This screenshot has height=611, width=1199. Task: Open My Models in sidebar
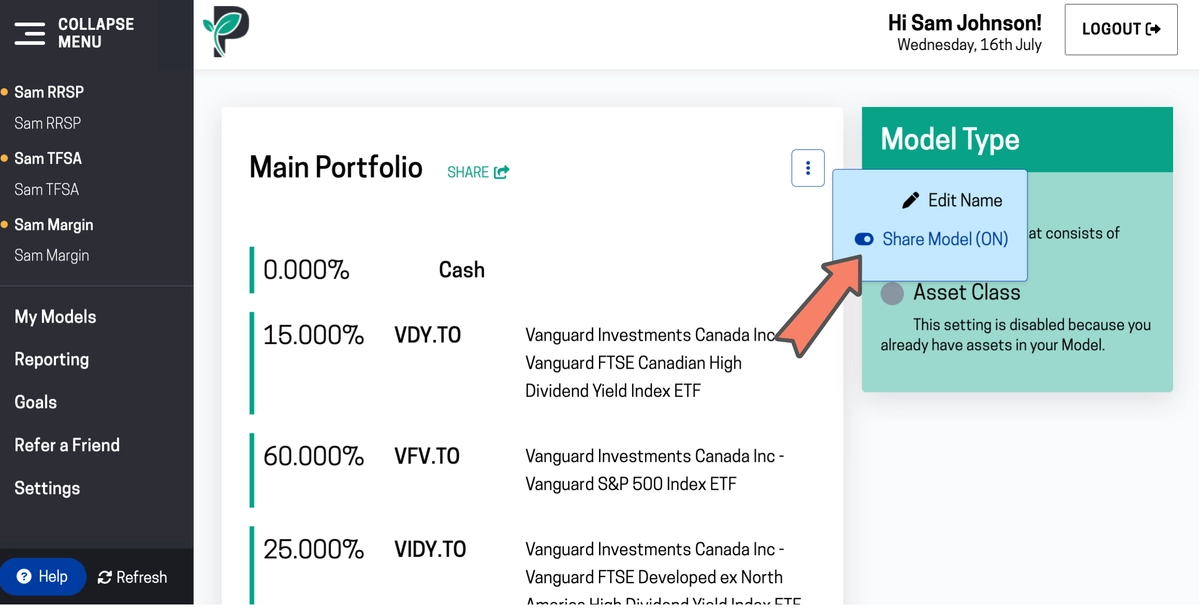(x=55, y=317)
